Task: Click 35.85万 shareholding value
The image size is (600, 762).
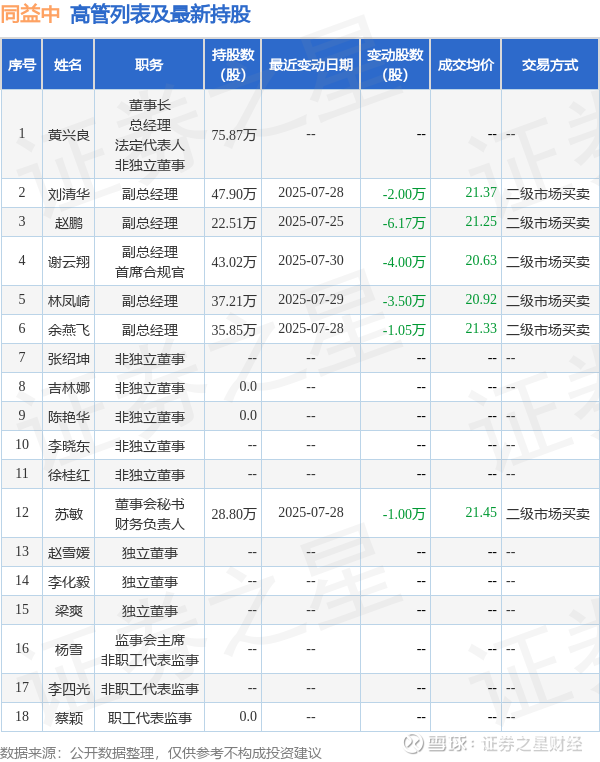Action: pyautogui.click(x=233, y=329)
